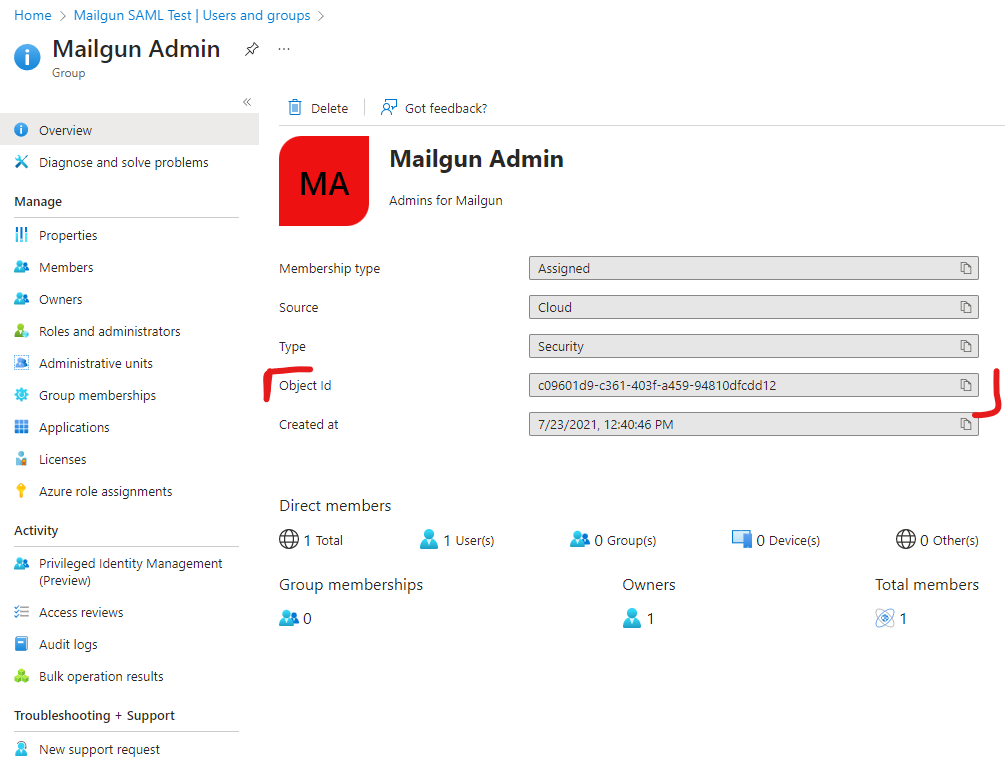
Task: Copy the Created at timestamp
Action: [965, 424]
